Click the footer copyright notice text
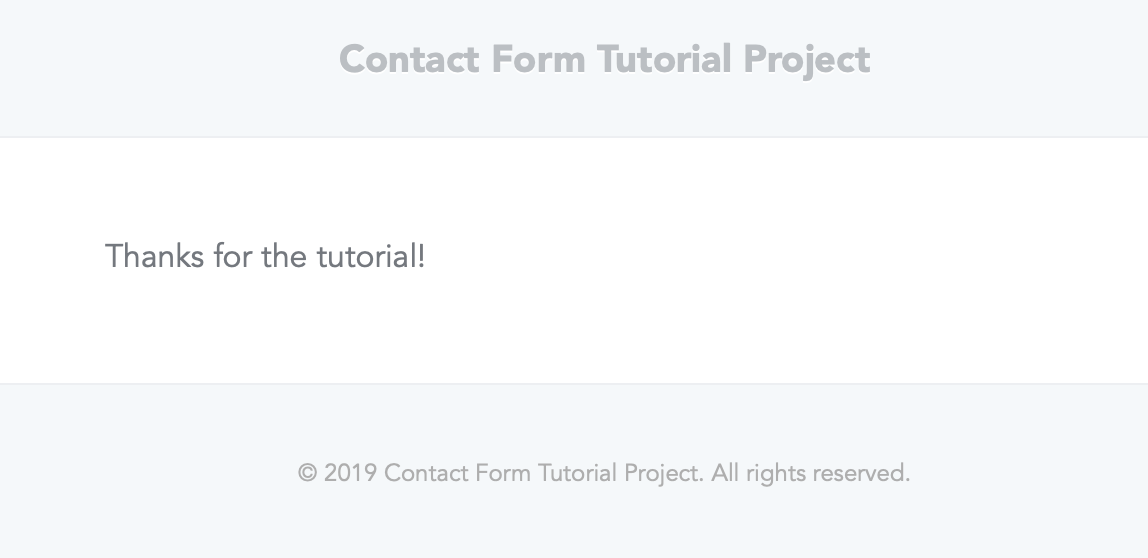The image size is (1148, 558). (604, 472)
